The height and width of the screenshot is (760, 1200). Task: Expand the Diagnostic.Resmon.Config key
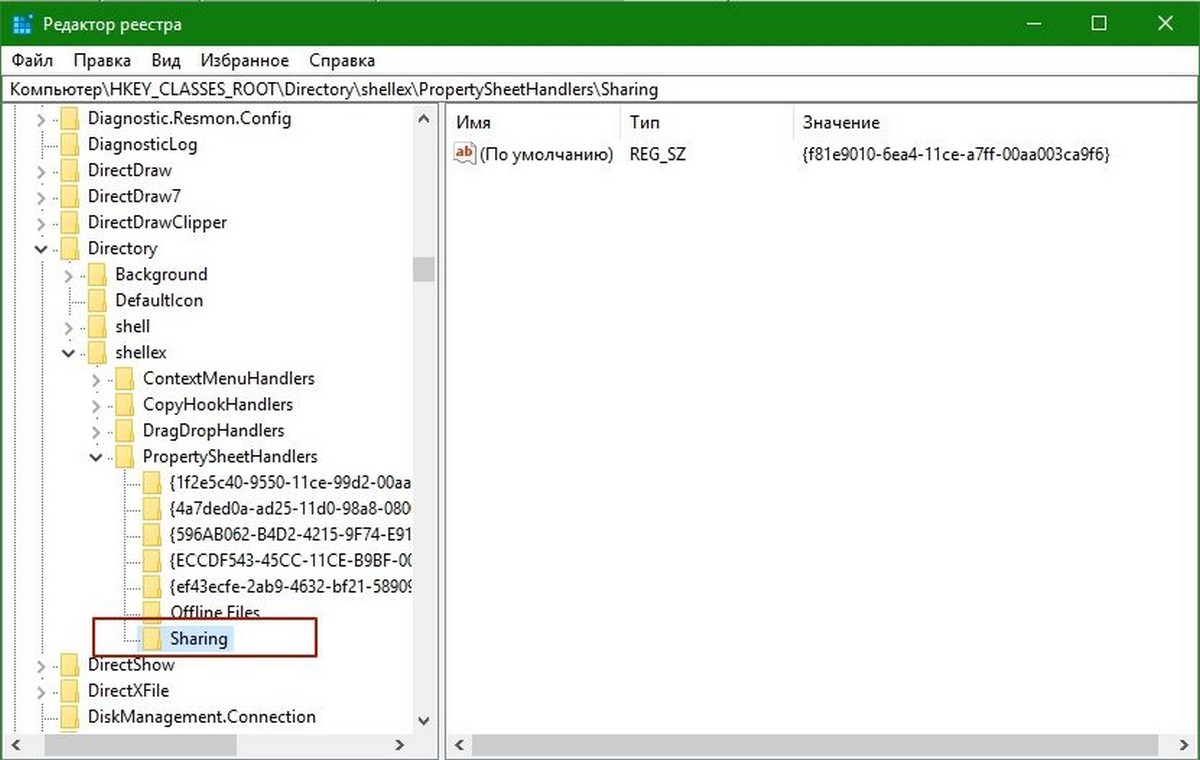tap(40, 119)
